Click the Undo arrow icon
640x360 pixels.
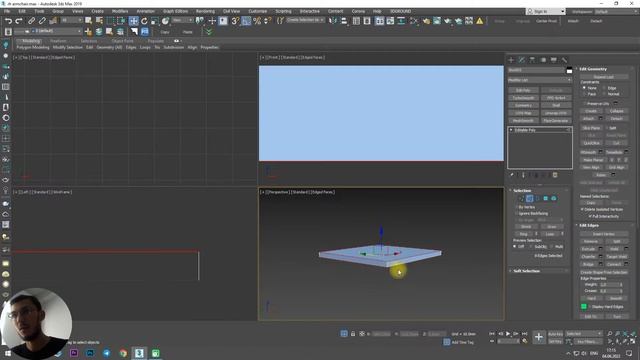tap(8, 20)
